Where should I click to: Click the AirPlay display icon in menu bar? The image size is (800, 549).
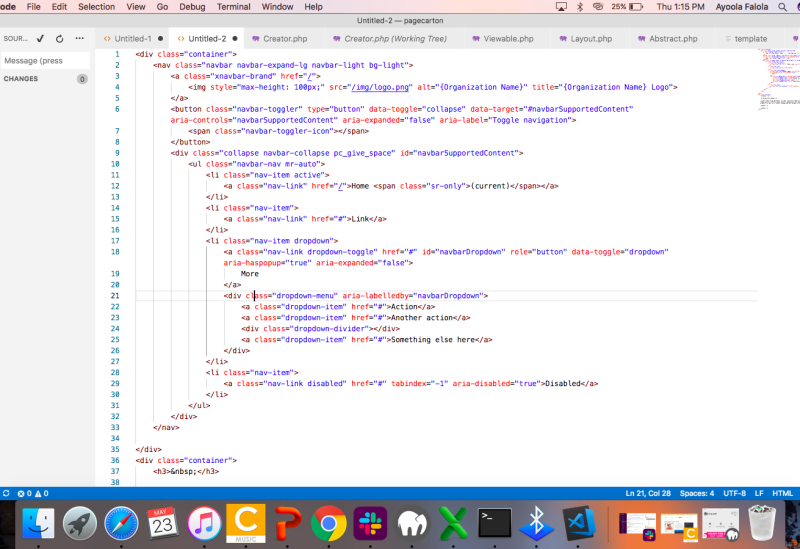click(x=561, y=7)
